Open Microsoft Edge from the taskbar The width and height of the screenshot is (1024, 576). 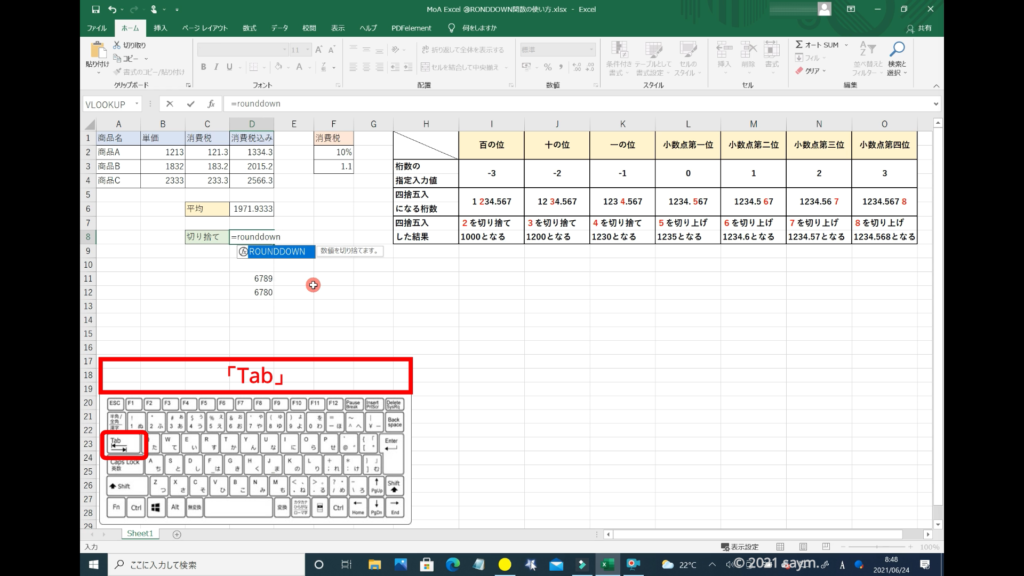tap(451, 565)
